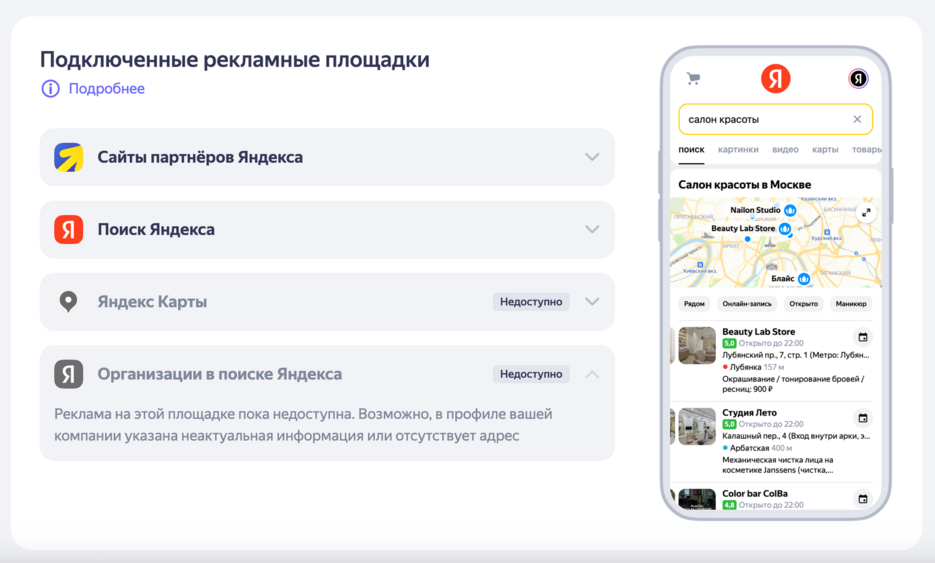Open the Студия Лето thumbnail image
This screenshot has width=935, height=563.
tap(697, 426)
